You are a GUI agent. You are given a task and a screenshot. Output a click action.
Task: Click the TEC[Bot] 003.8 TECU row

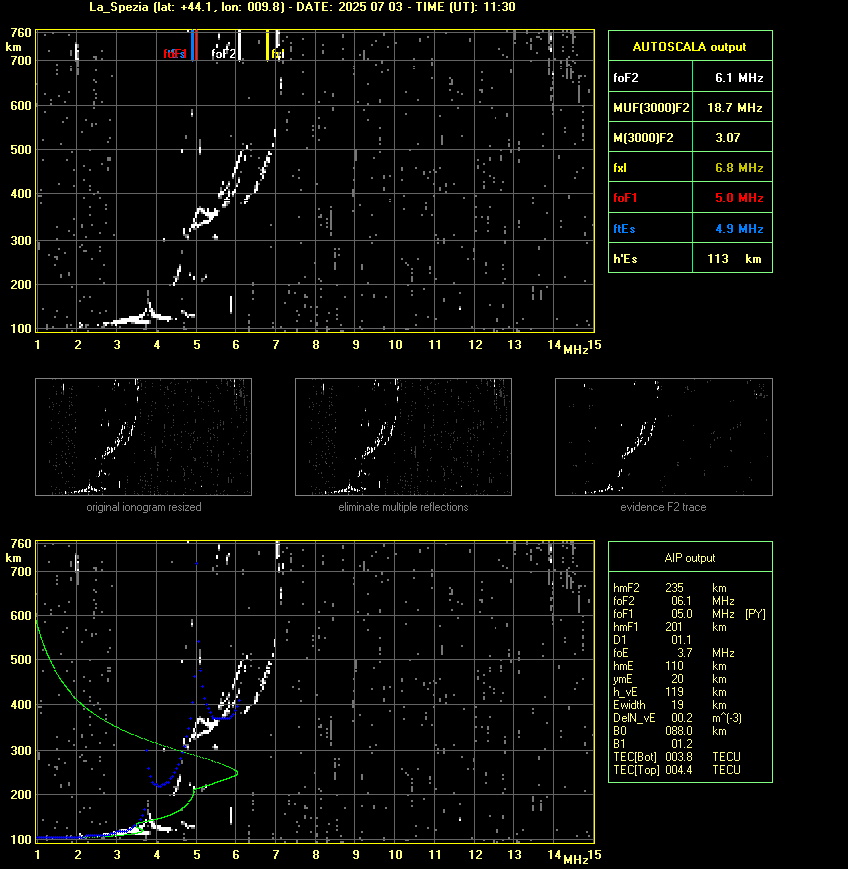(x=677, y=756)
